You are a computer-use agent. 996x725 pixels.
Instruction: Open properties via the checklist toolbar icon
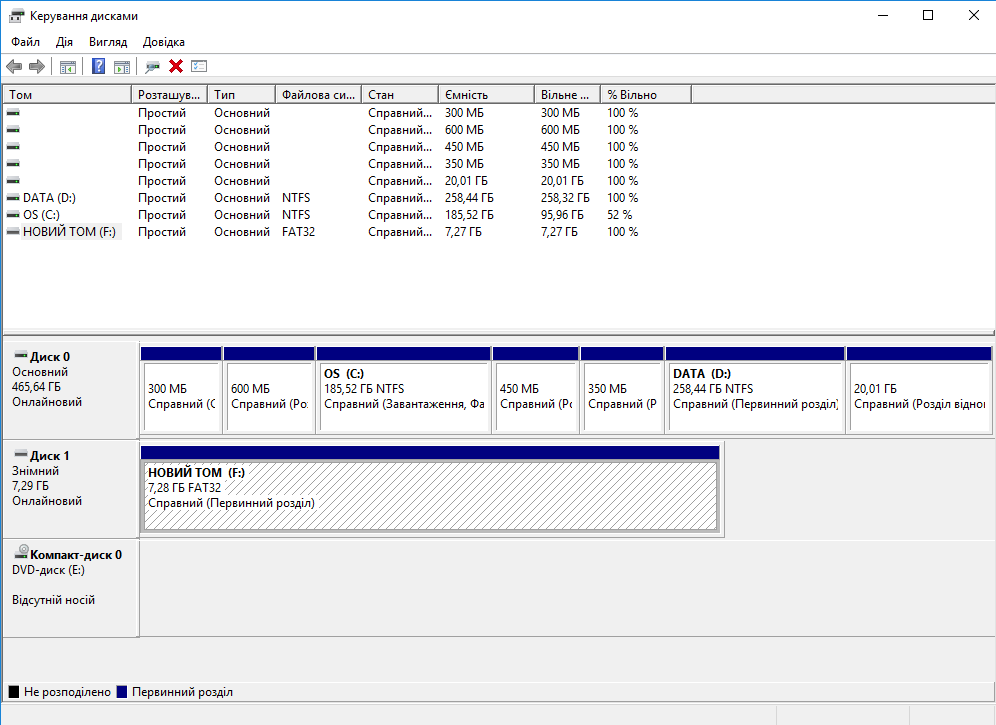tap(199, 66)
